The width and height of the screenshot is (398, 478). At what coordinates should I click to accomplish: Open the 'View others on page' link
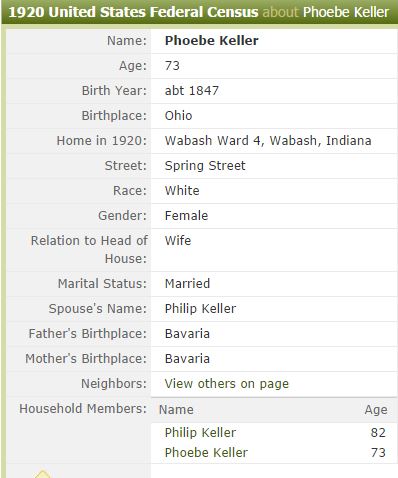pos(227,384)
